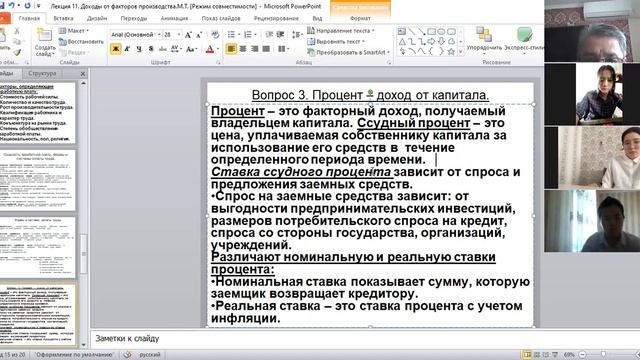Close the slides thumbnail pane
This screenshot has height=360, width=640.
pos(83,74)
